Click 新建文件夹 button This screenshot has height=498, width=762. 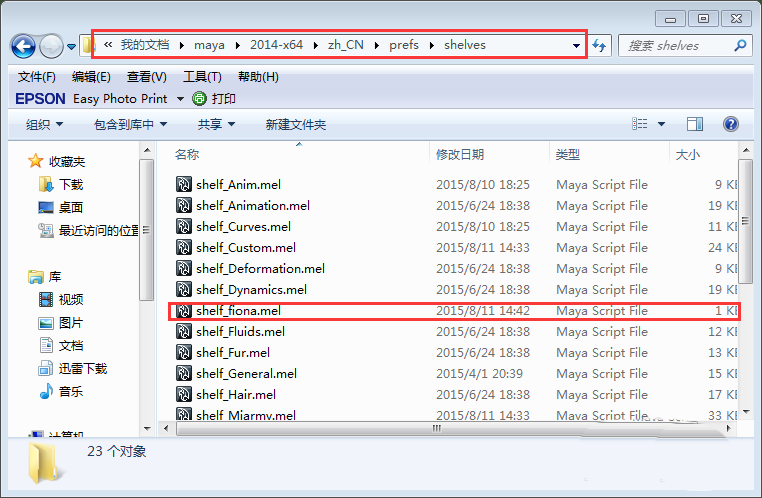pos(295,124)
